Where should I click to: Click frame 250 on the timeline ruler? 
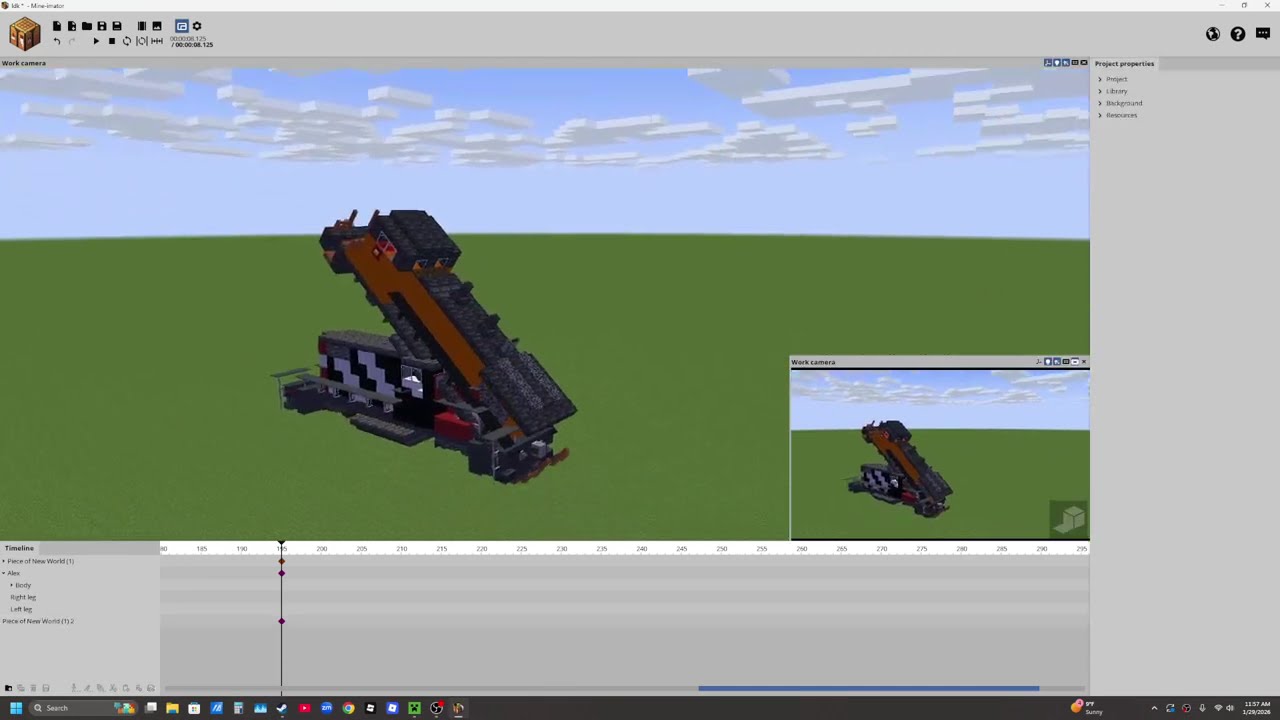tap(722, 549)
